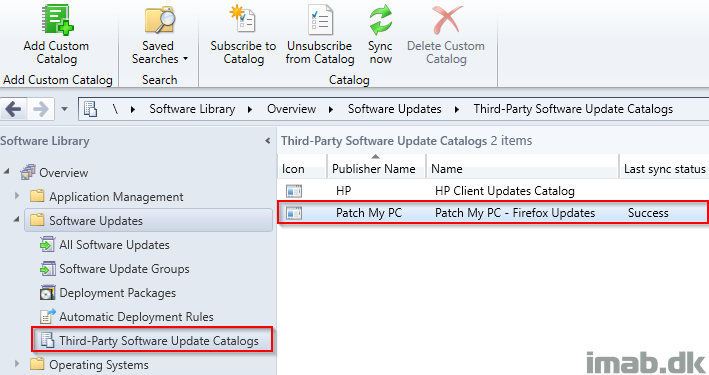Open Application Management folder in tree
709x375 pixels.
[x=116, y=197]
